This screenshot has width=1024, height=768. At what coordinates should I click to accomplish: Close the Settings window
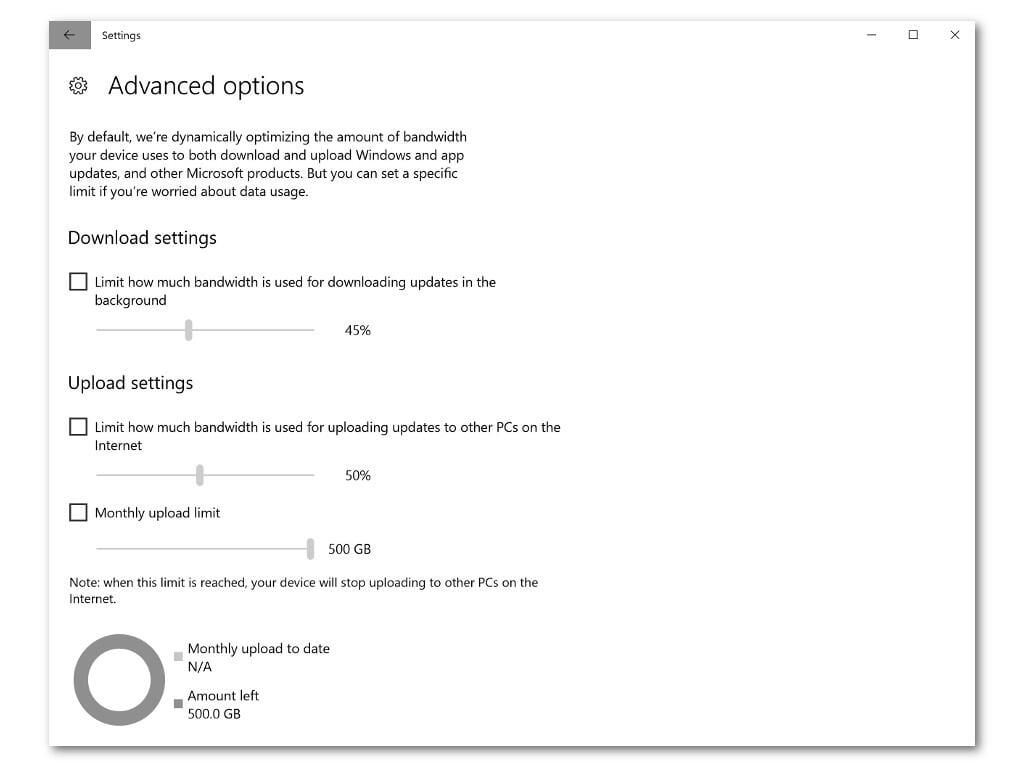tap(955, 35)
